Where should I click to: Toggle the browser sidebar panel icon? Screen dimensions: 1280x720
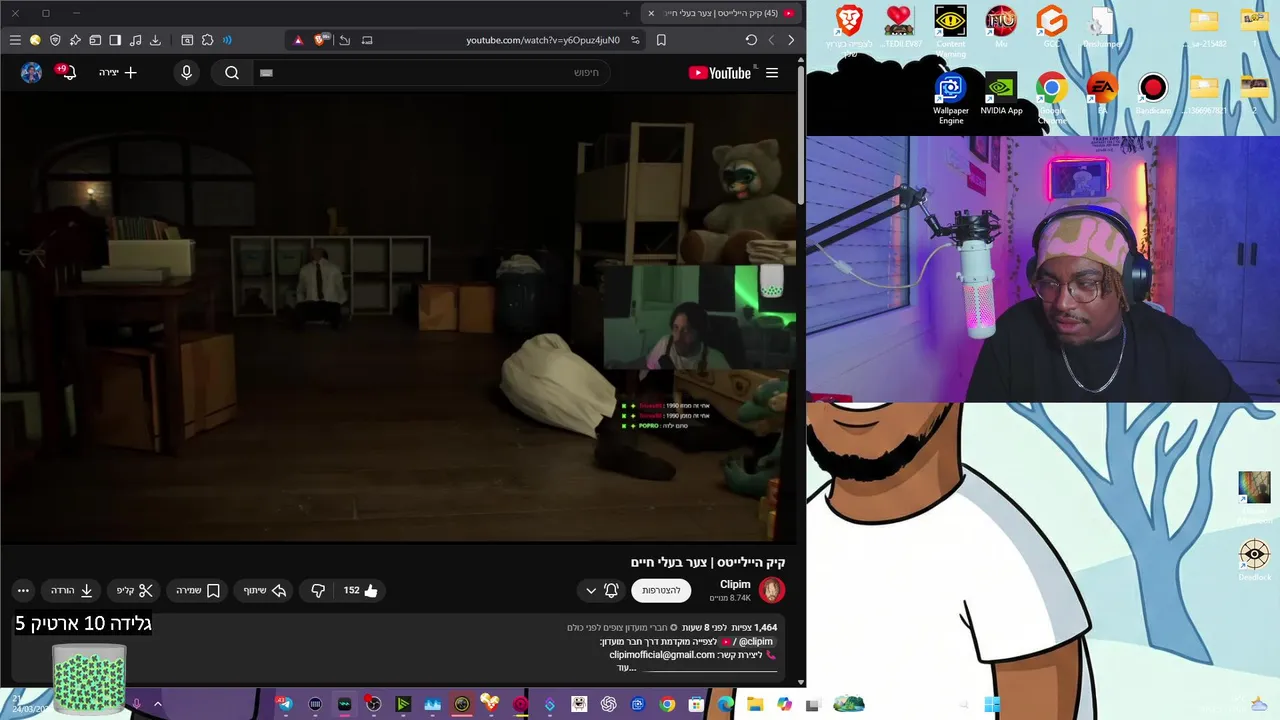pyautogui.click(x=115, y=40)
